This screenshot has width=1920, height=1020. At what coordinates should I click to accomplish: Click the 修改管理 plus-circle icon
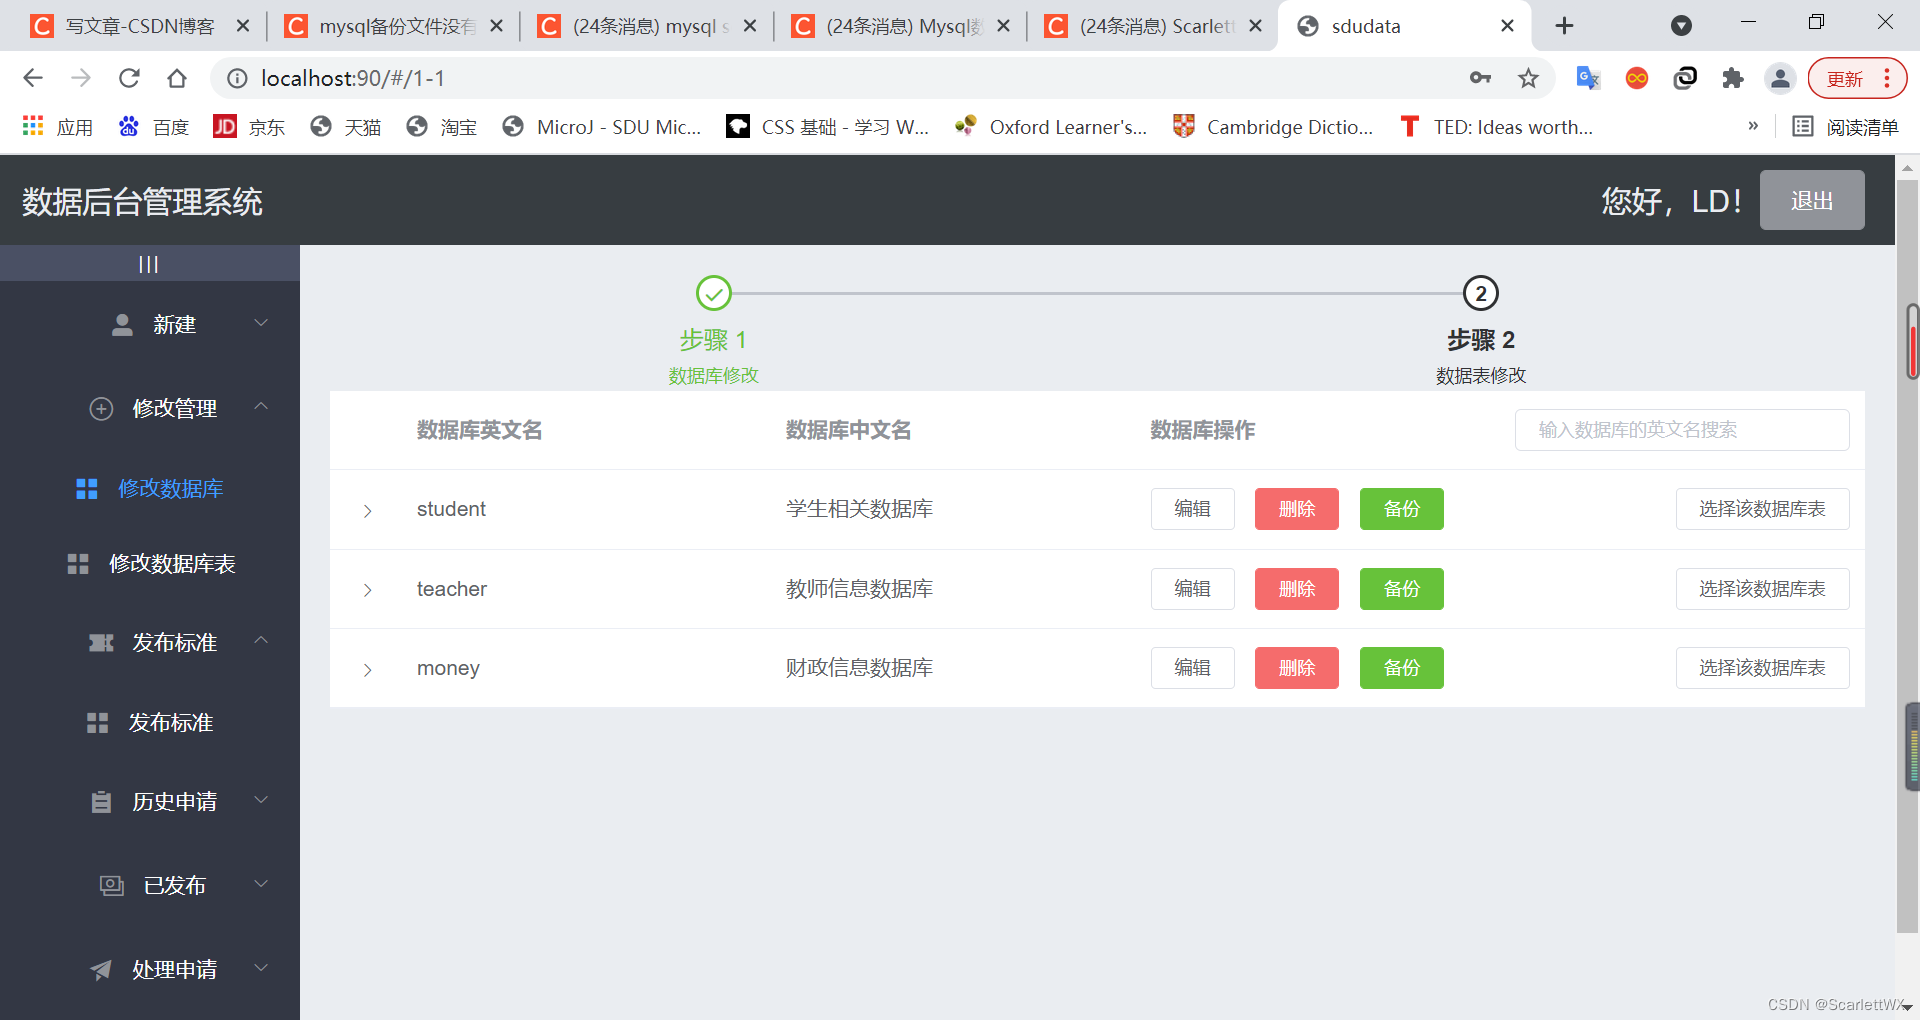click(x=101, y=408)
